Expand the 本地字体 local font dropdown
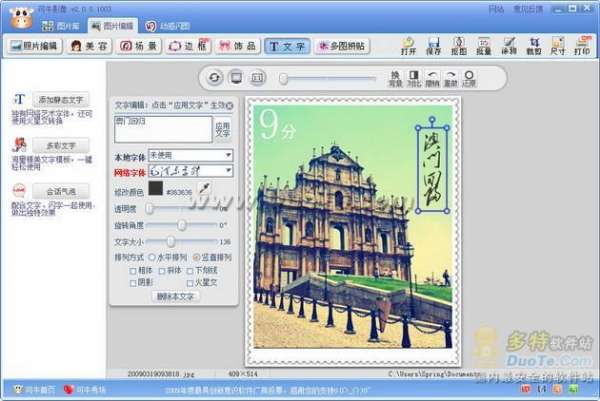 pyautogui.click(x=228, y=155)
